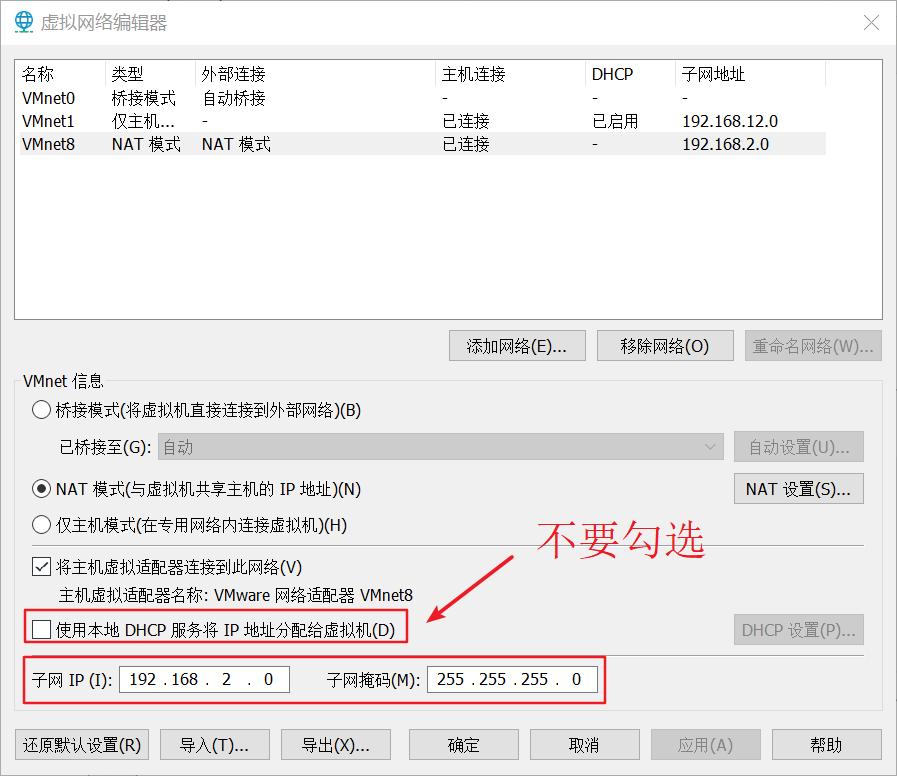Enable the local DHCP service checkbox
Image resolution: width=897 pixels, height=776 pixels.
click(41, 629)
